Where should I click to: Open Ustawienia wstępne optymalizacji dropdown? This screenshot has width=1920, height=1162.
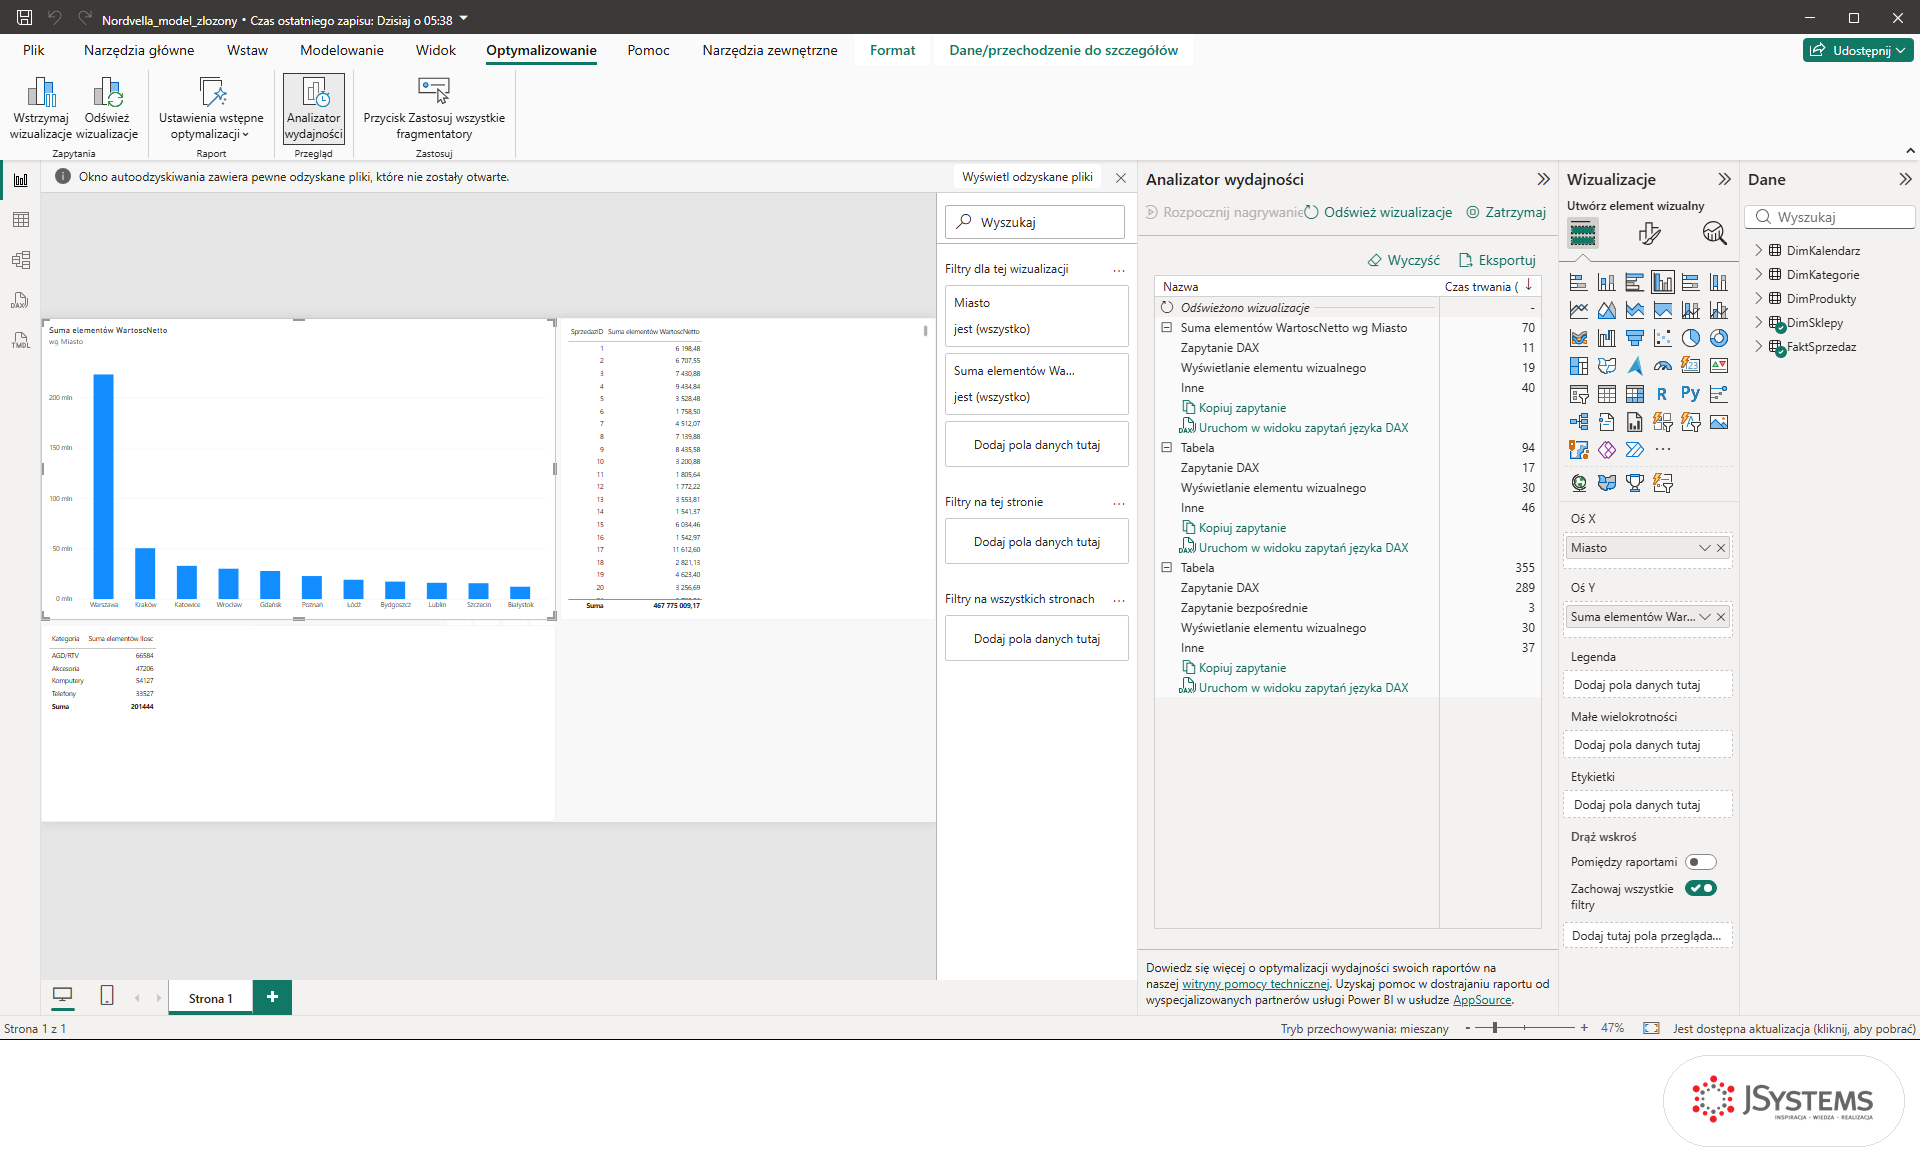point(211,109)
